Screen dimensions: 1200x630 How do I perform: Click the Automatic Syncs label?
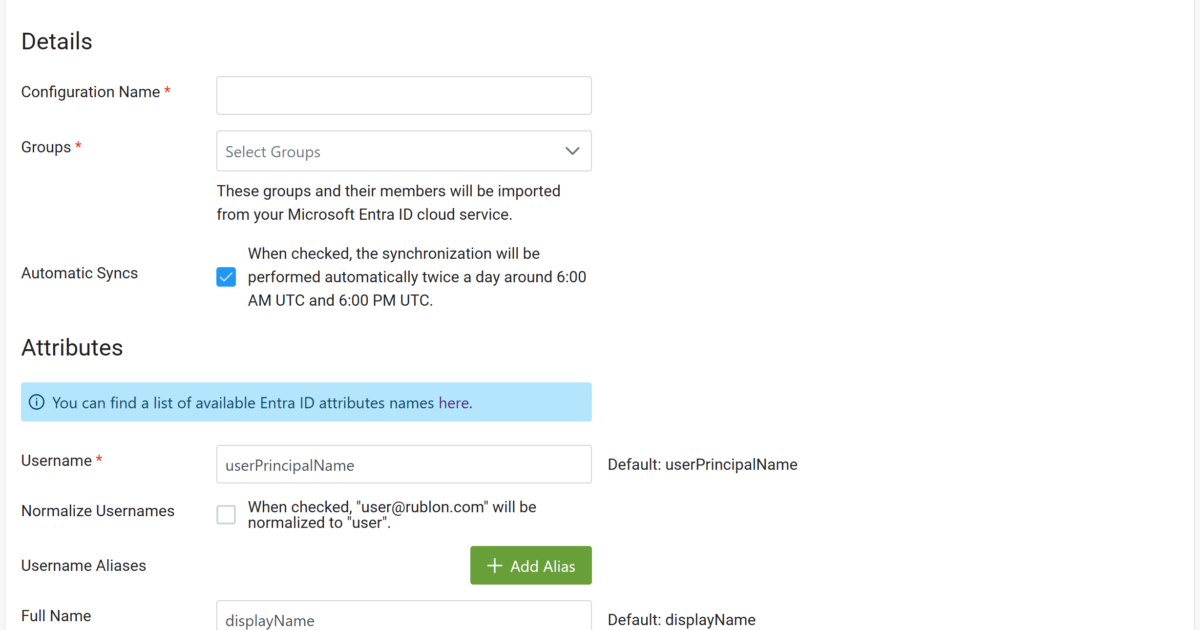point(79,273)
